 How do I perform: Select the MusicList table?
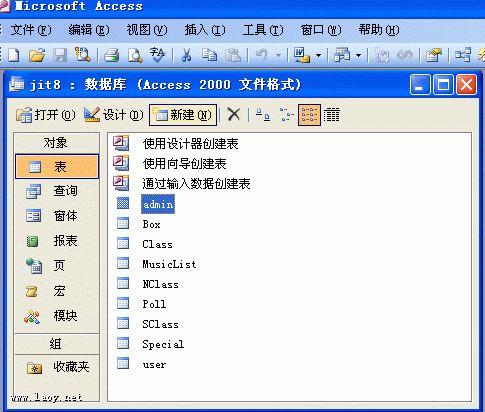pyautogui.click(x=169, y=264)
